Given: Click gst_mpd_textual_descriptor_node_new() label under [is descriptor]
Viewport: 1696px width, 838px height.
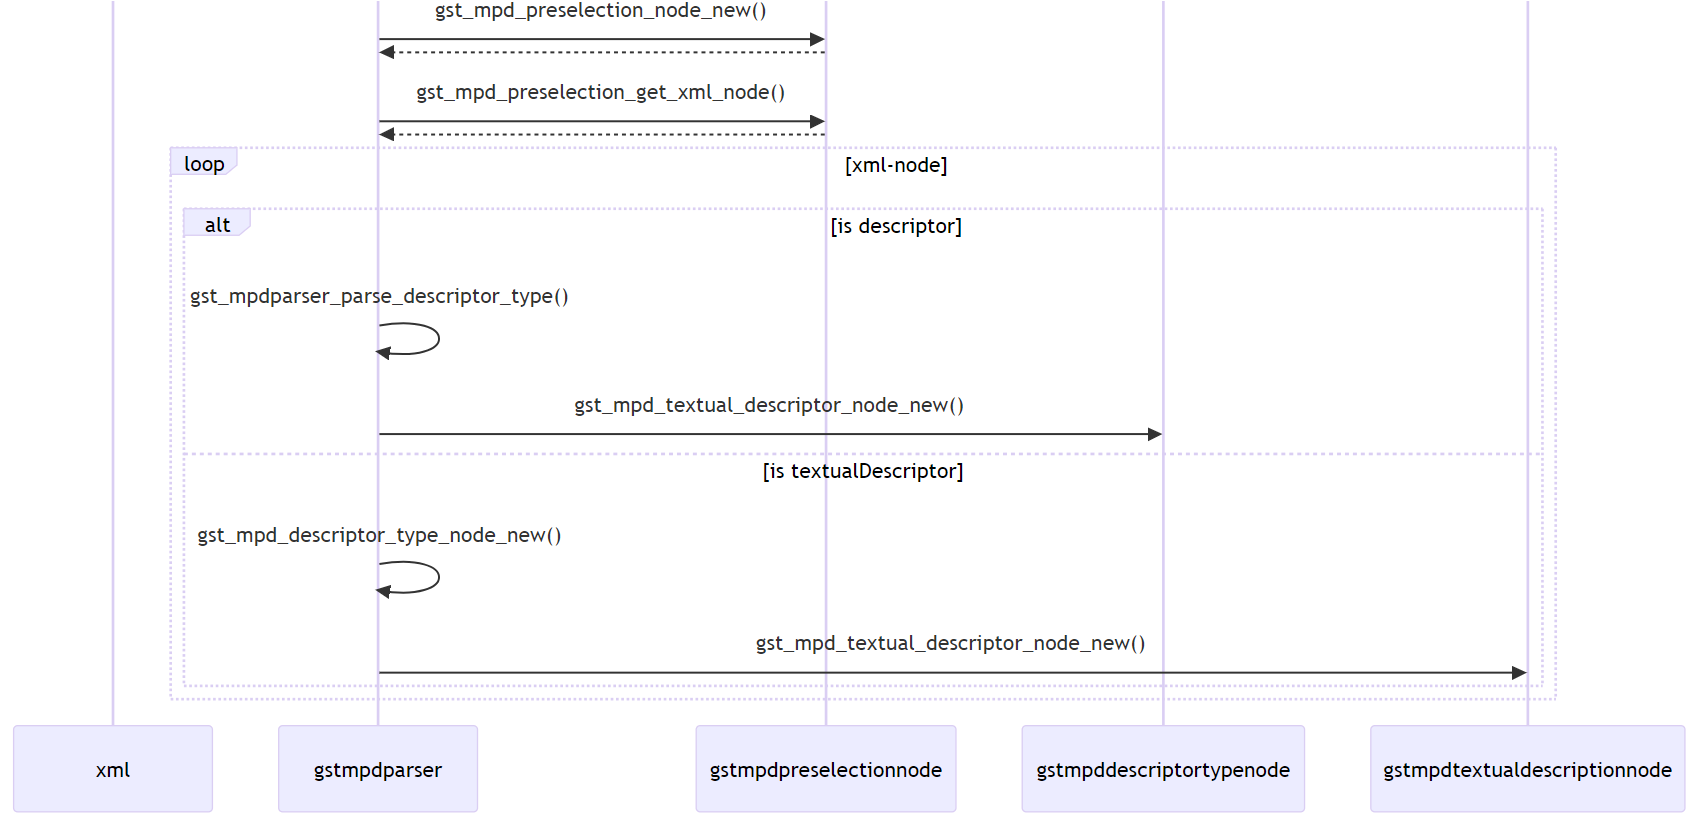Looking at the screenshot, I should tap(769, 405).
